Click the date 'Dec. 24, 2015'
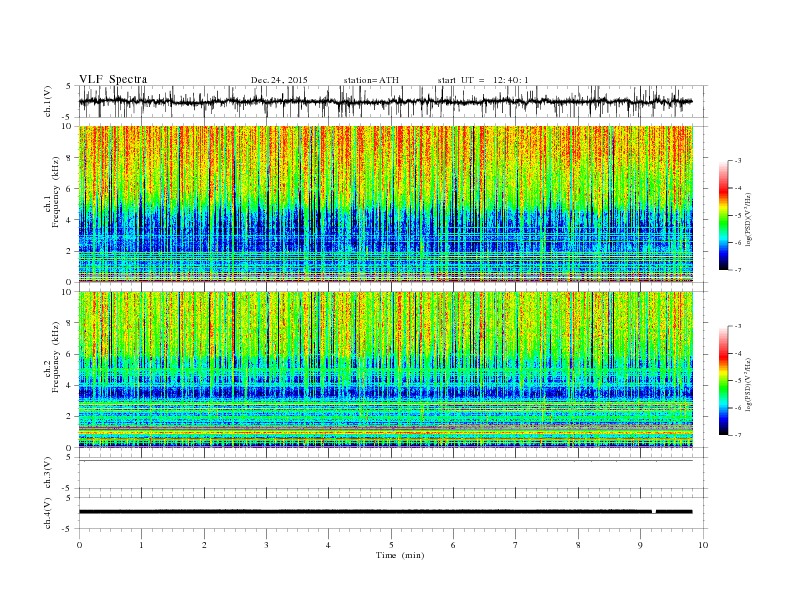 point(279,80)
